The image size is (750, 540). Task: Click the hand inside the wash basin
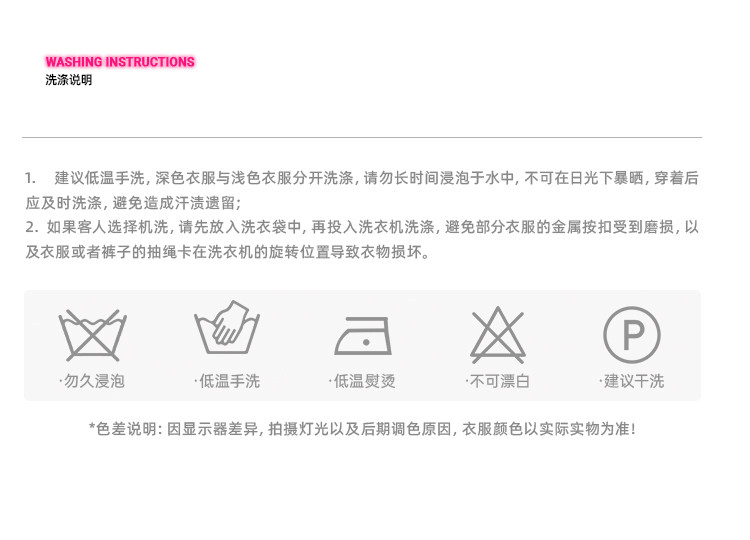pyautogui.click(x=231, y=323)
